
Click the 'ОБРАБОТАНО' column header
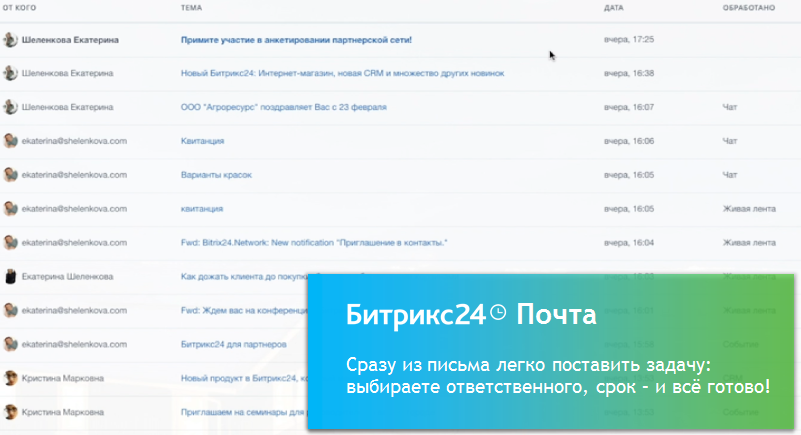(x=748, y=8)
